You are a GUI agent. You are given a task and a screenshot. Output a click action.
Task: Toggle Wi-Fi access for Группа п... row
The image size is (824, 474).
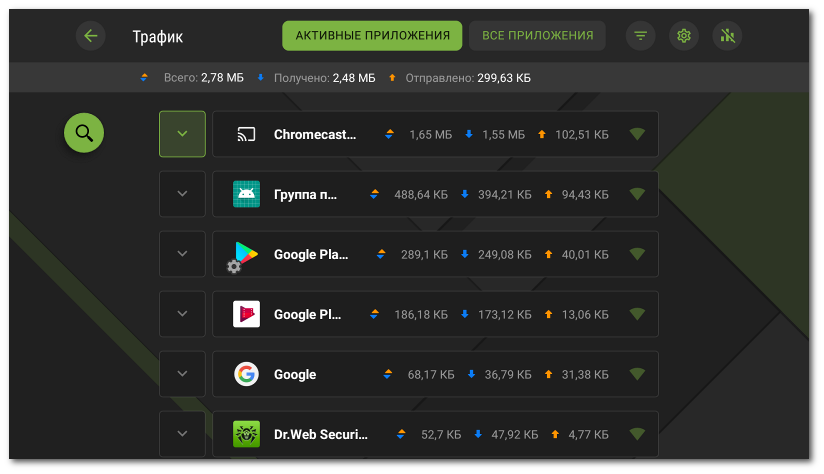coord(637,194)
